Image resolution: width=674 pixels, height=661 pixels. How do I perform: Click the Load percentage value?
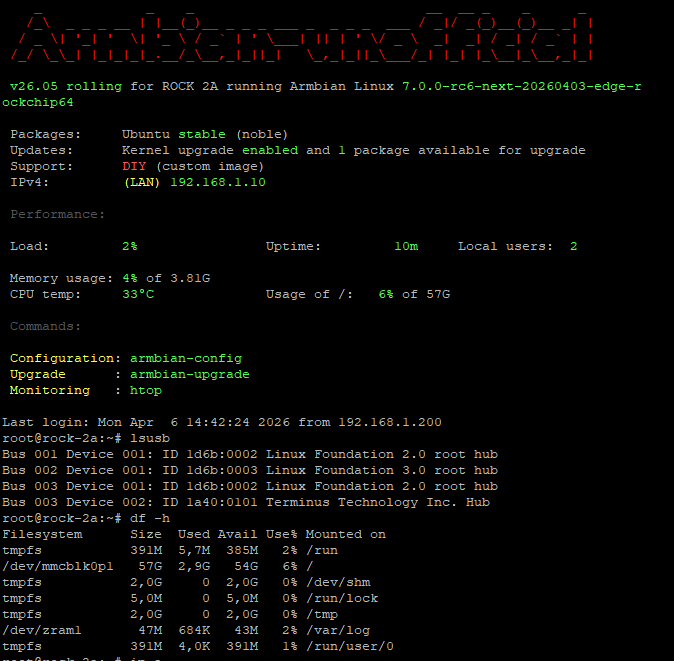(130, 246)
